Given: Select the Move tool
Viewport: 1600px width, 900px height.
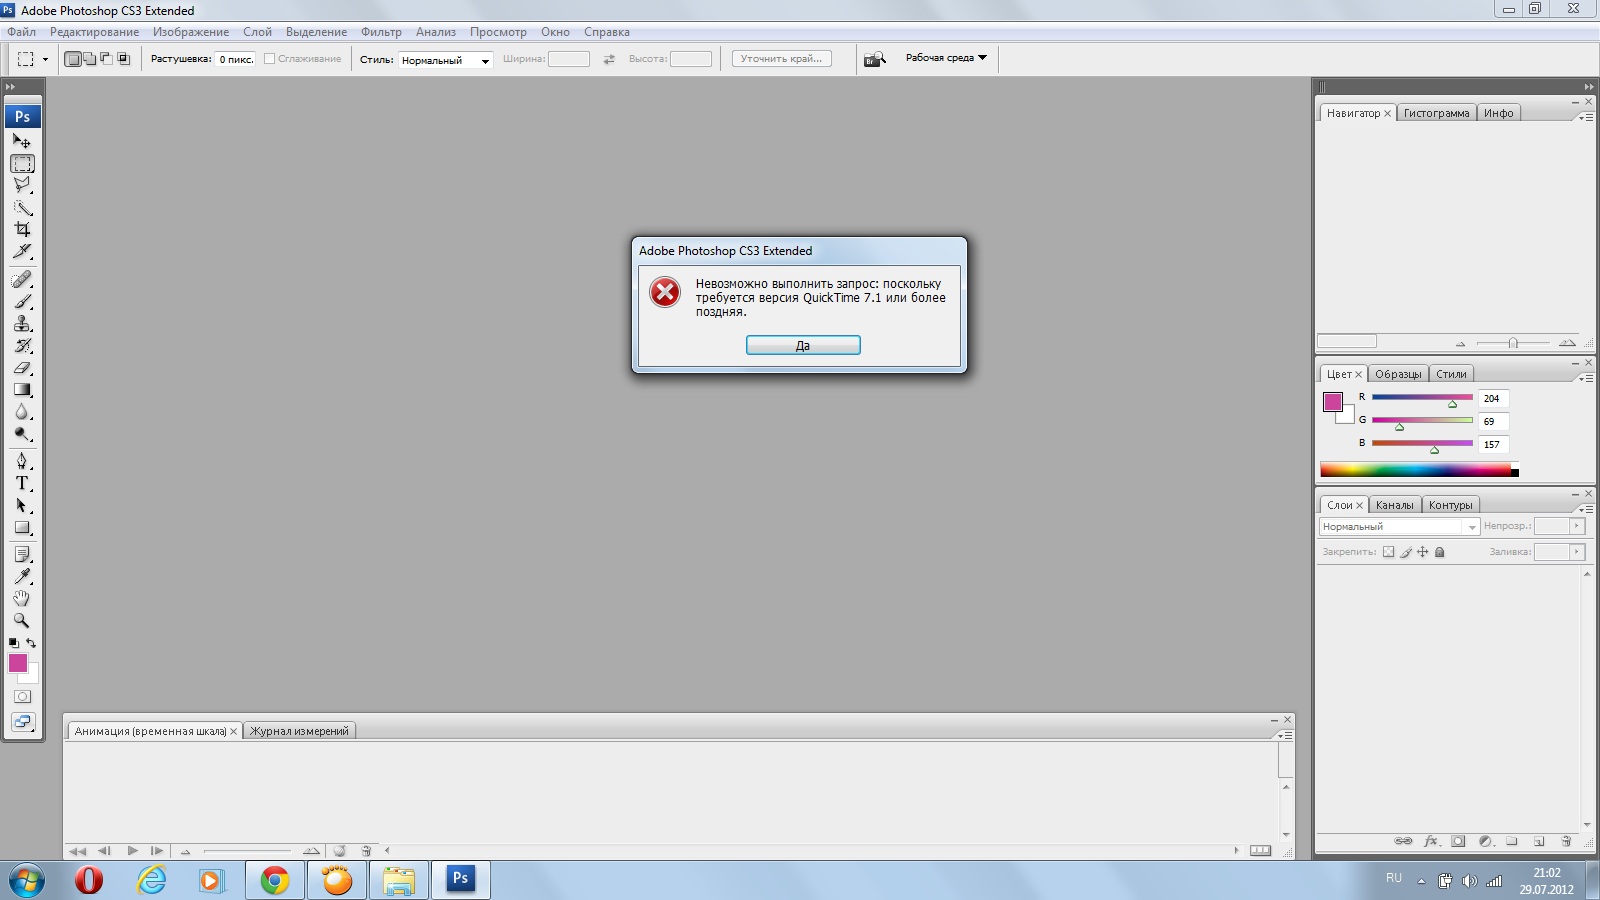Looking at the screenshot, I should click(x=22, y=141).
